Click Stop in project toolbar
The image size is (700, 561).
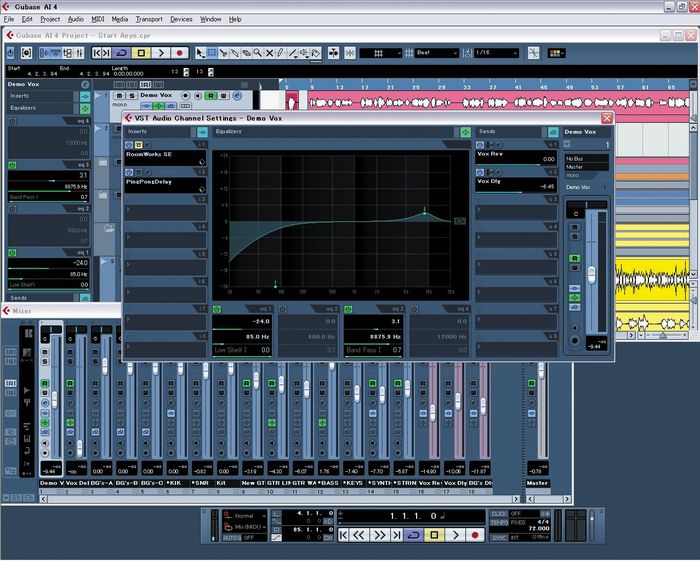click(x=141, y=53)
